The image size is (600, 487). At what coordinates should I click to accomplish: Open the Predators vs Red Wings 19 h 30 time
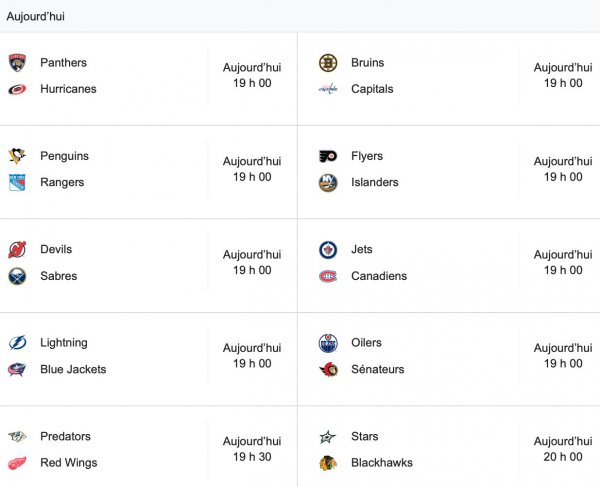252,457
